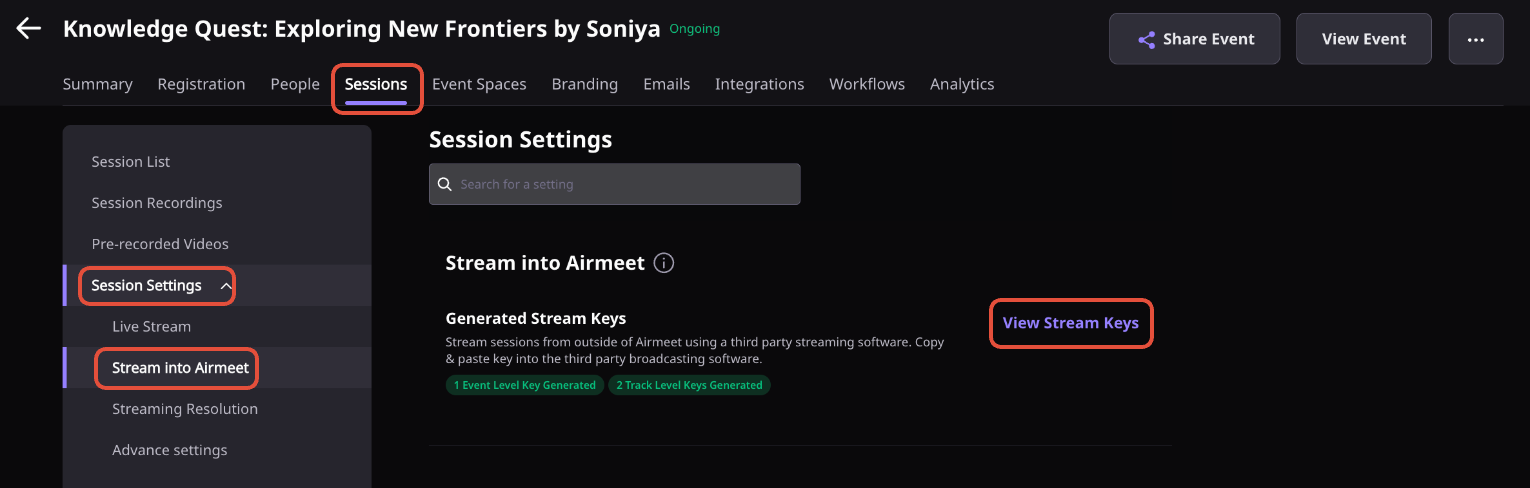Click the share icon on Share Event
1530x488 pixels.
1147,40
